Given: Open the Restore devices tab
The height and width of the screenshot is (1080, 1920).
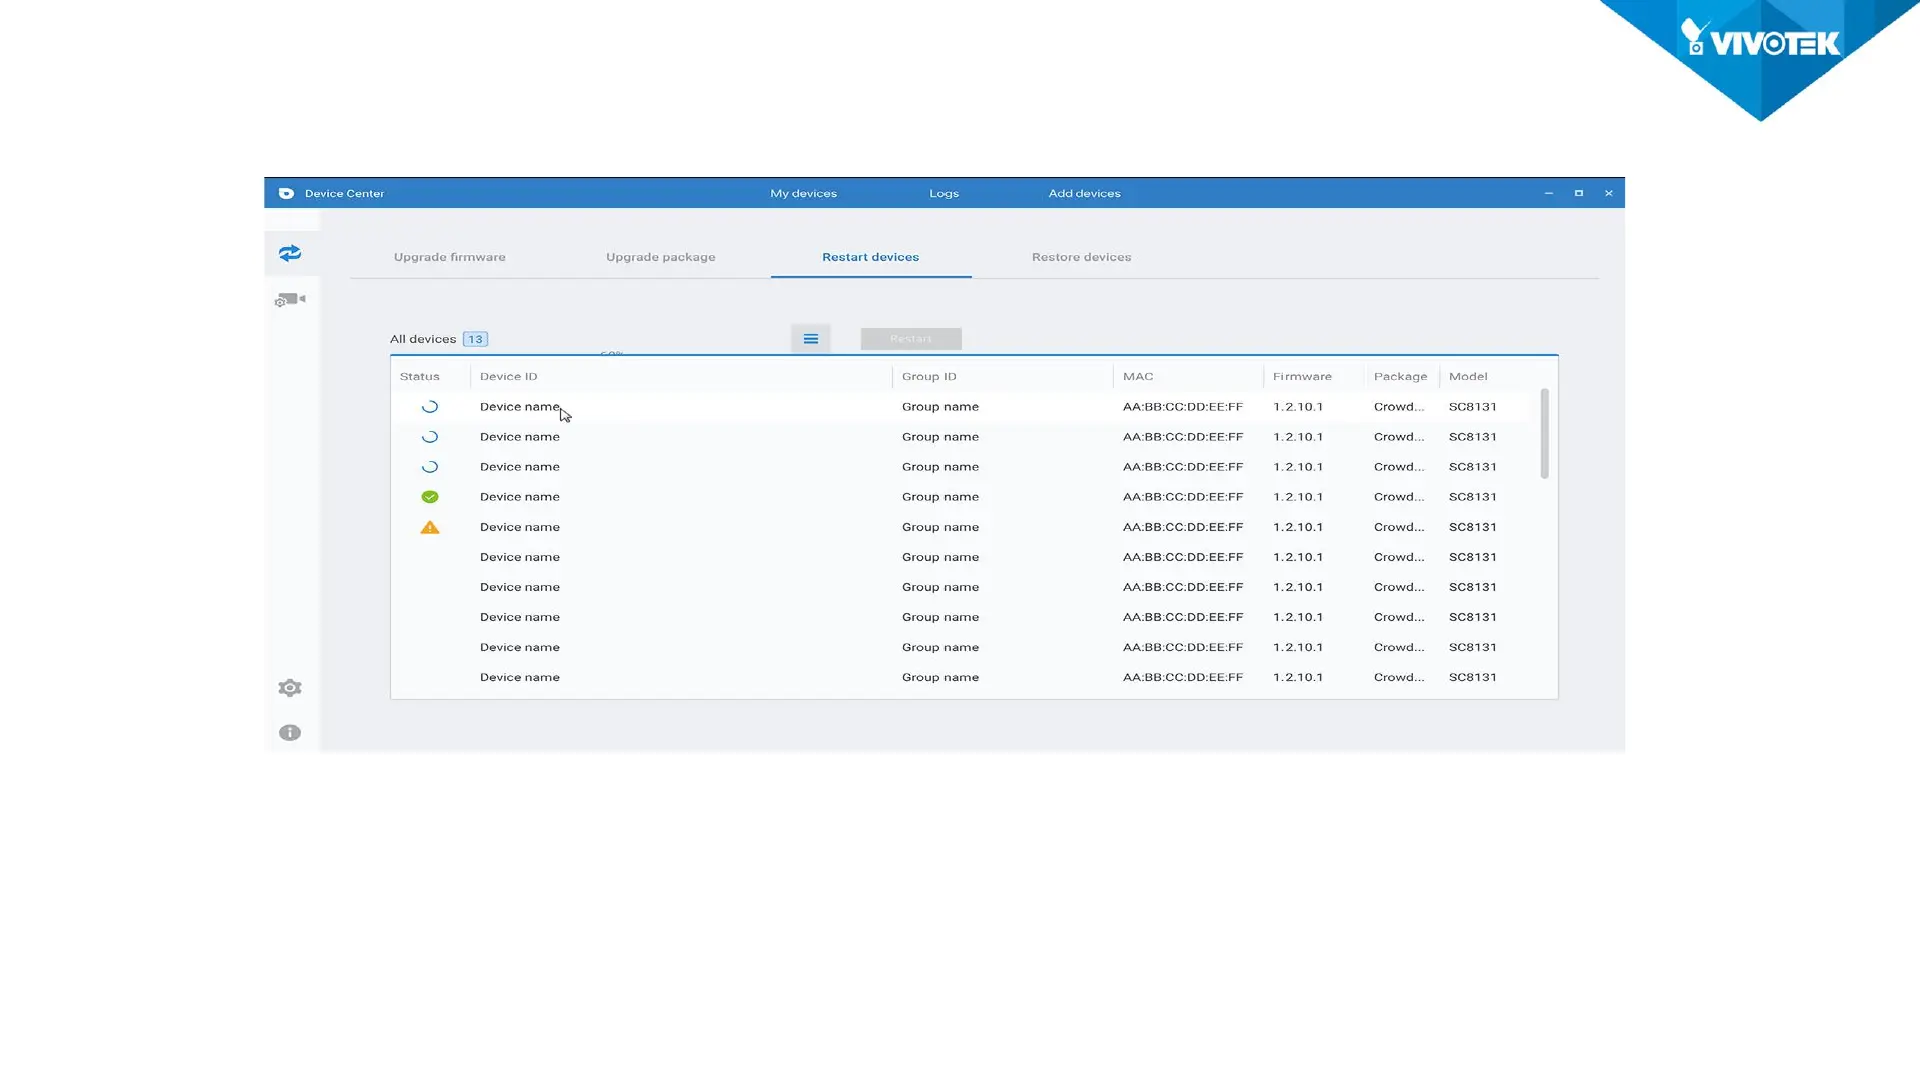Looking at the screenshot, I should (x=1082, y=257).
